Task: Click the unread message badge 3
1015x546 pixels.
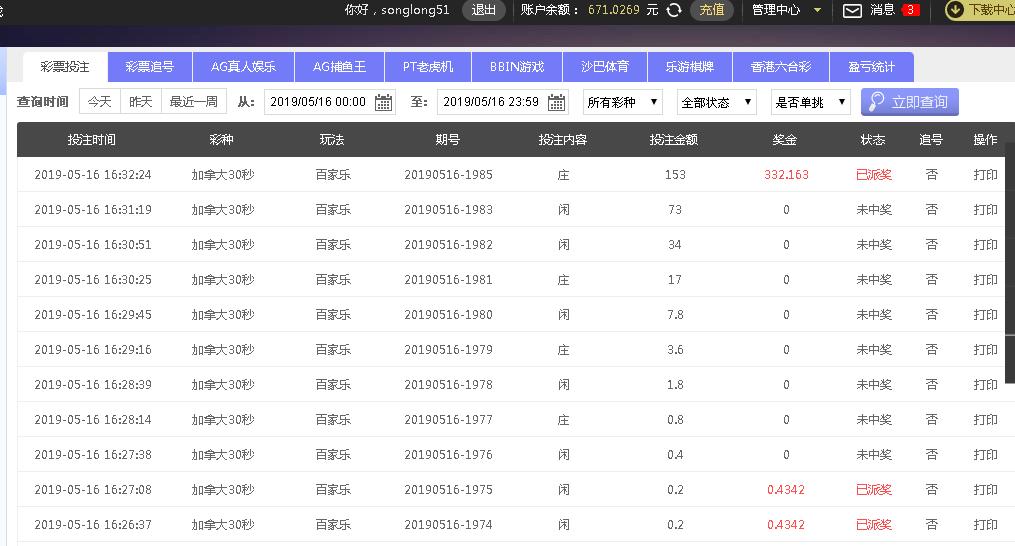Action: (910, 10)
